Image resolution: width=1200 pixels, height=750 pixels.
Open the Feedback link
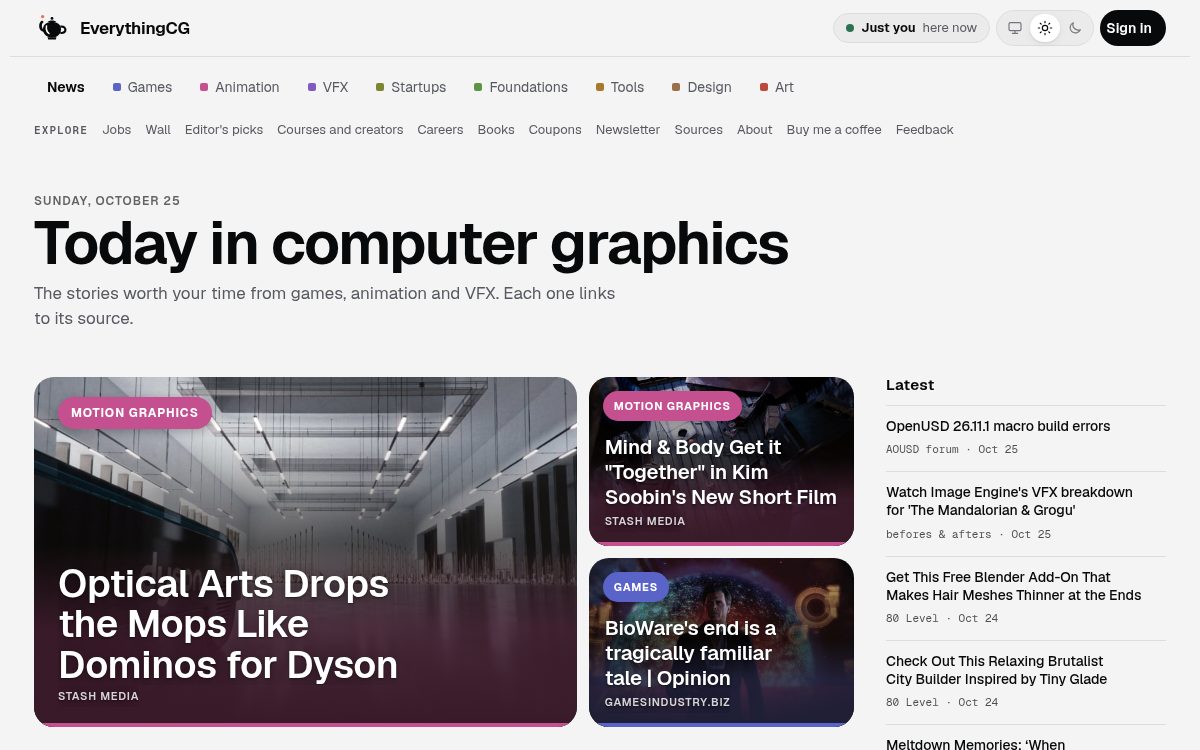pyautogui.click(x=925, y=130)
